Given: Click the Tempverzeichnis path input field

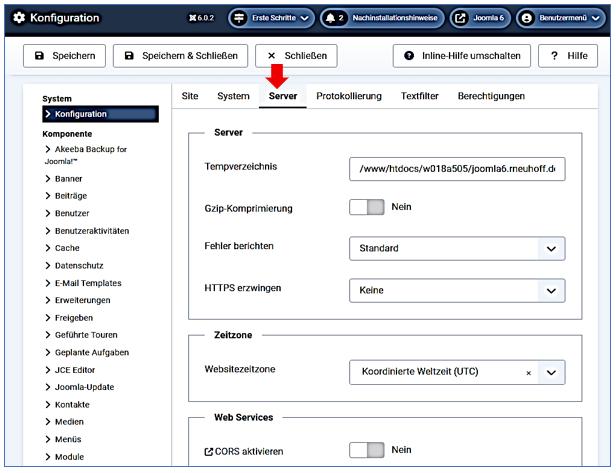Looking at the screenshot, I should coord(457,170).
